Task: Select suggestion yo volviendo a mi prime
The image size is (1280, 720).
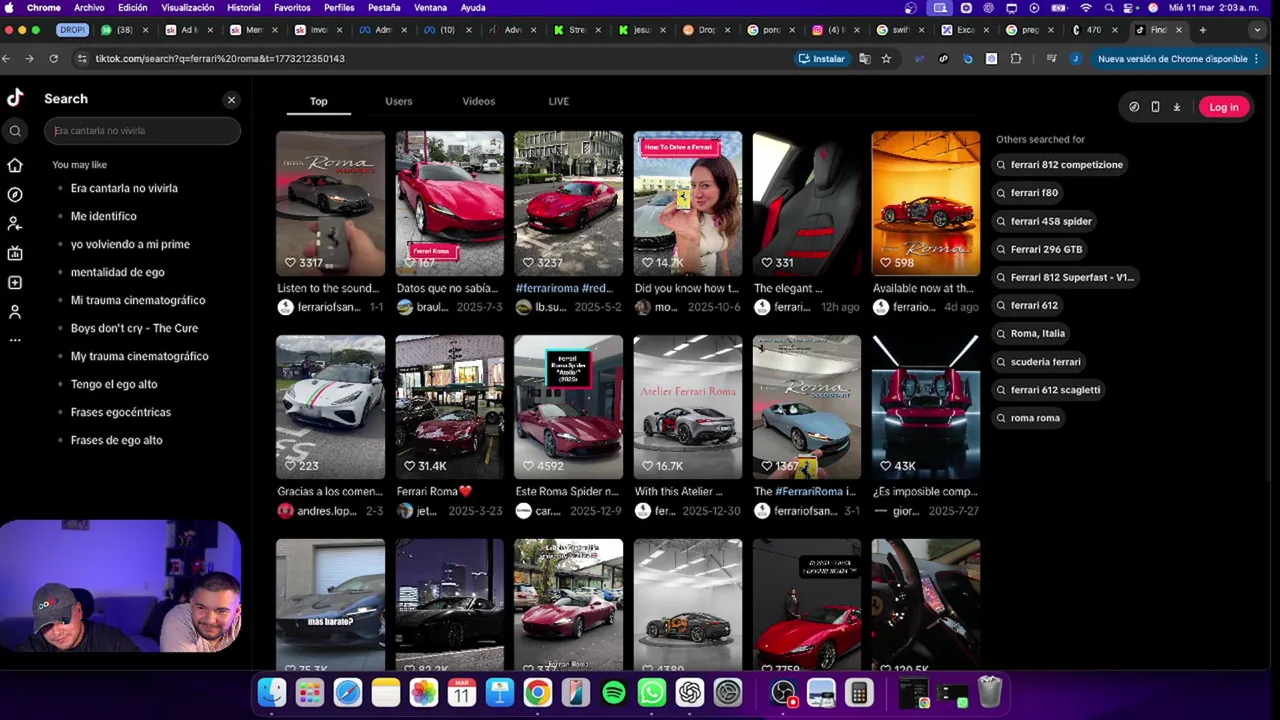Action: [130, 244]
